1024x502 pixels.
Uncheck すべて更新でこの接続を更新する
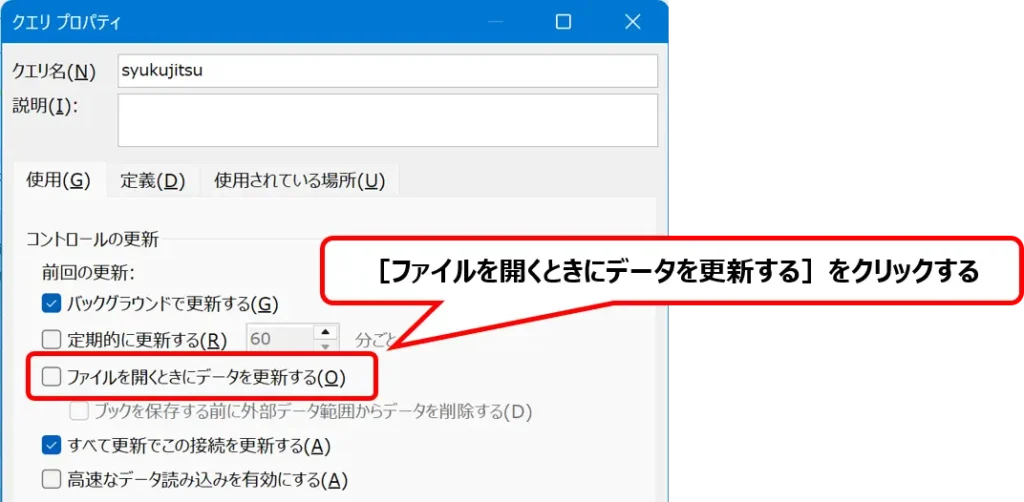pos(51,446)
